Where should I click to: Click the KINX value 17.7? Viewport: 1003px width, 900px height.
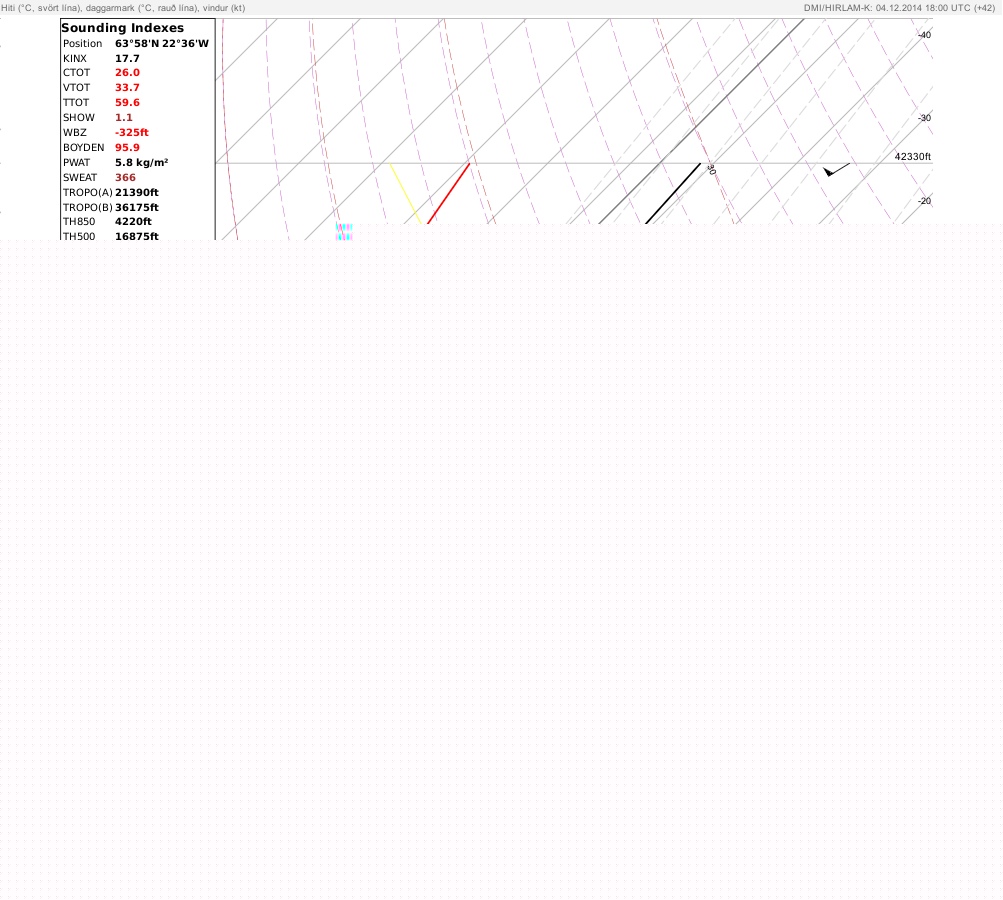click(x=127, y=58)
